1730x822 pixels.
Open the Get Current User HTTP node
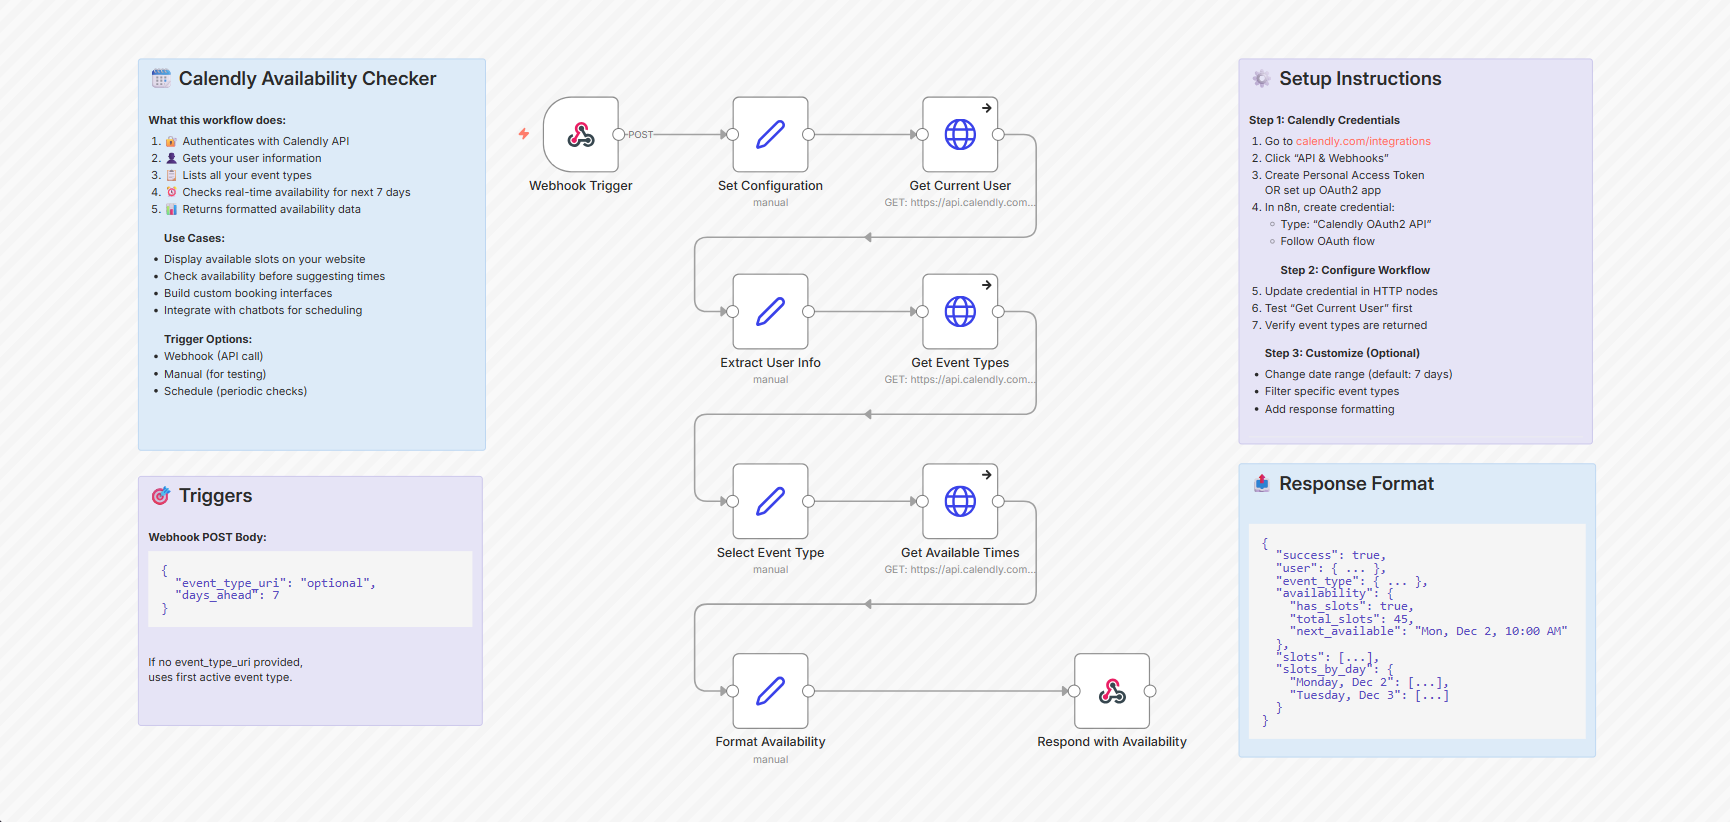[960, 134]
